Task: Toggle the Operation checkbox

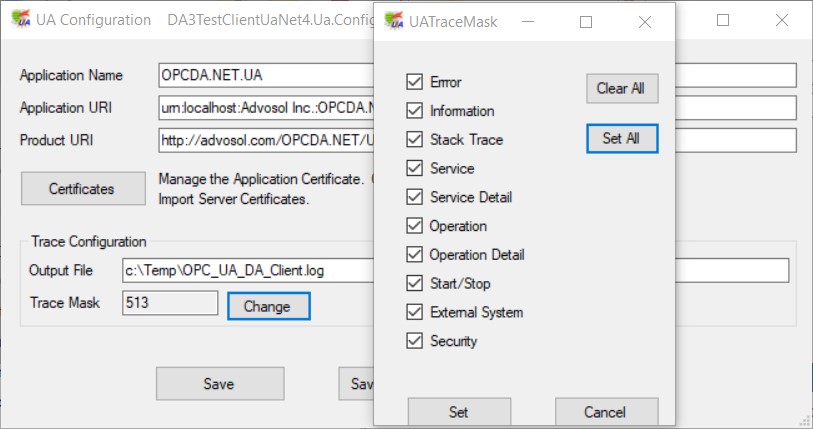Action: click(414, 226)
